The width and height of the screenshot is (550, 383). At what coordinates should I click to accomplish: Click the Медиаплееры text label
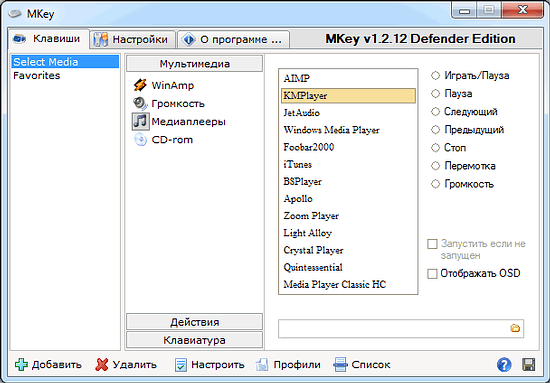(188, 122)
